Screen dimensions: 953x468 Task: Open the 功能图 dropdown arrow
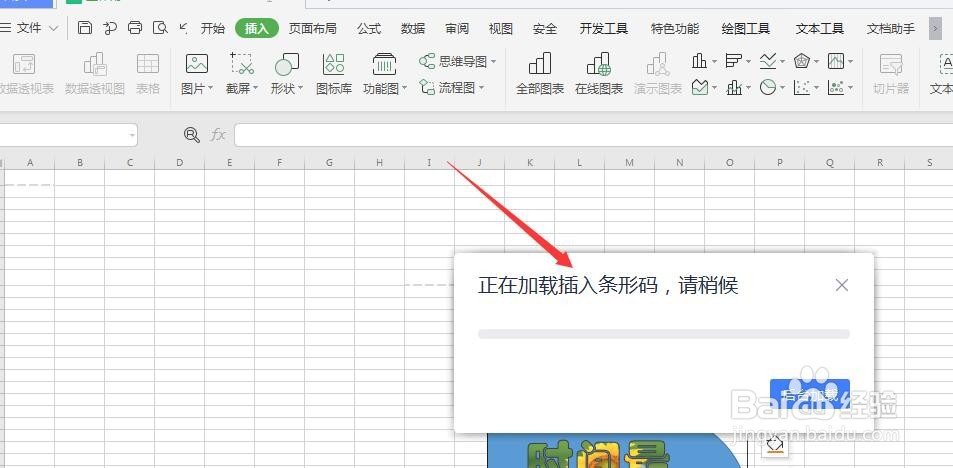[x=404, y=88]
